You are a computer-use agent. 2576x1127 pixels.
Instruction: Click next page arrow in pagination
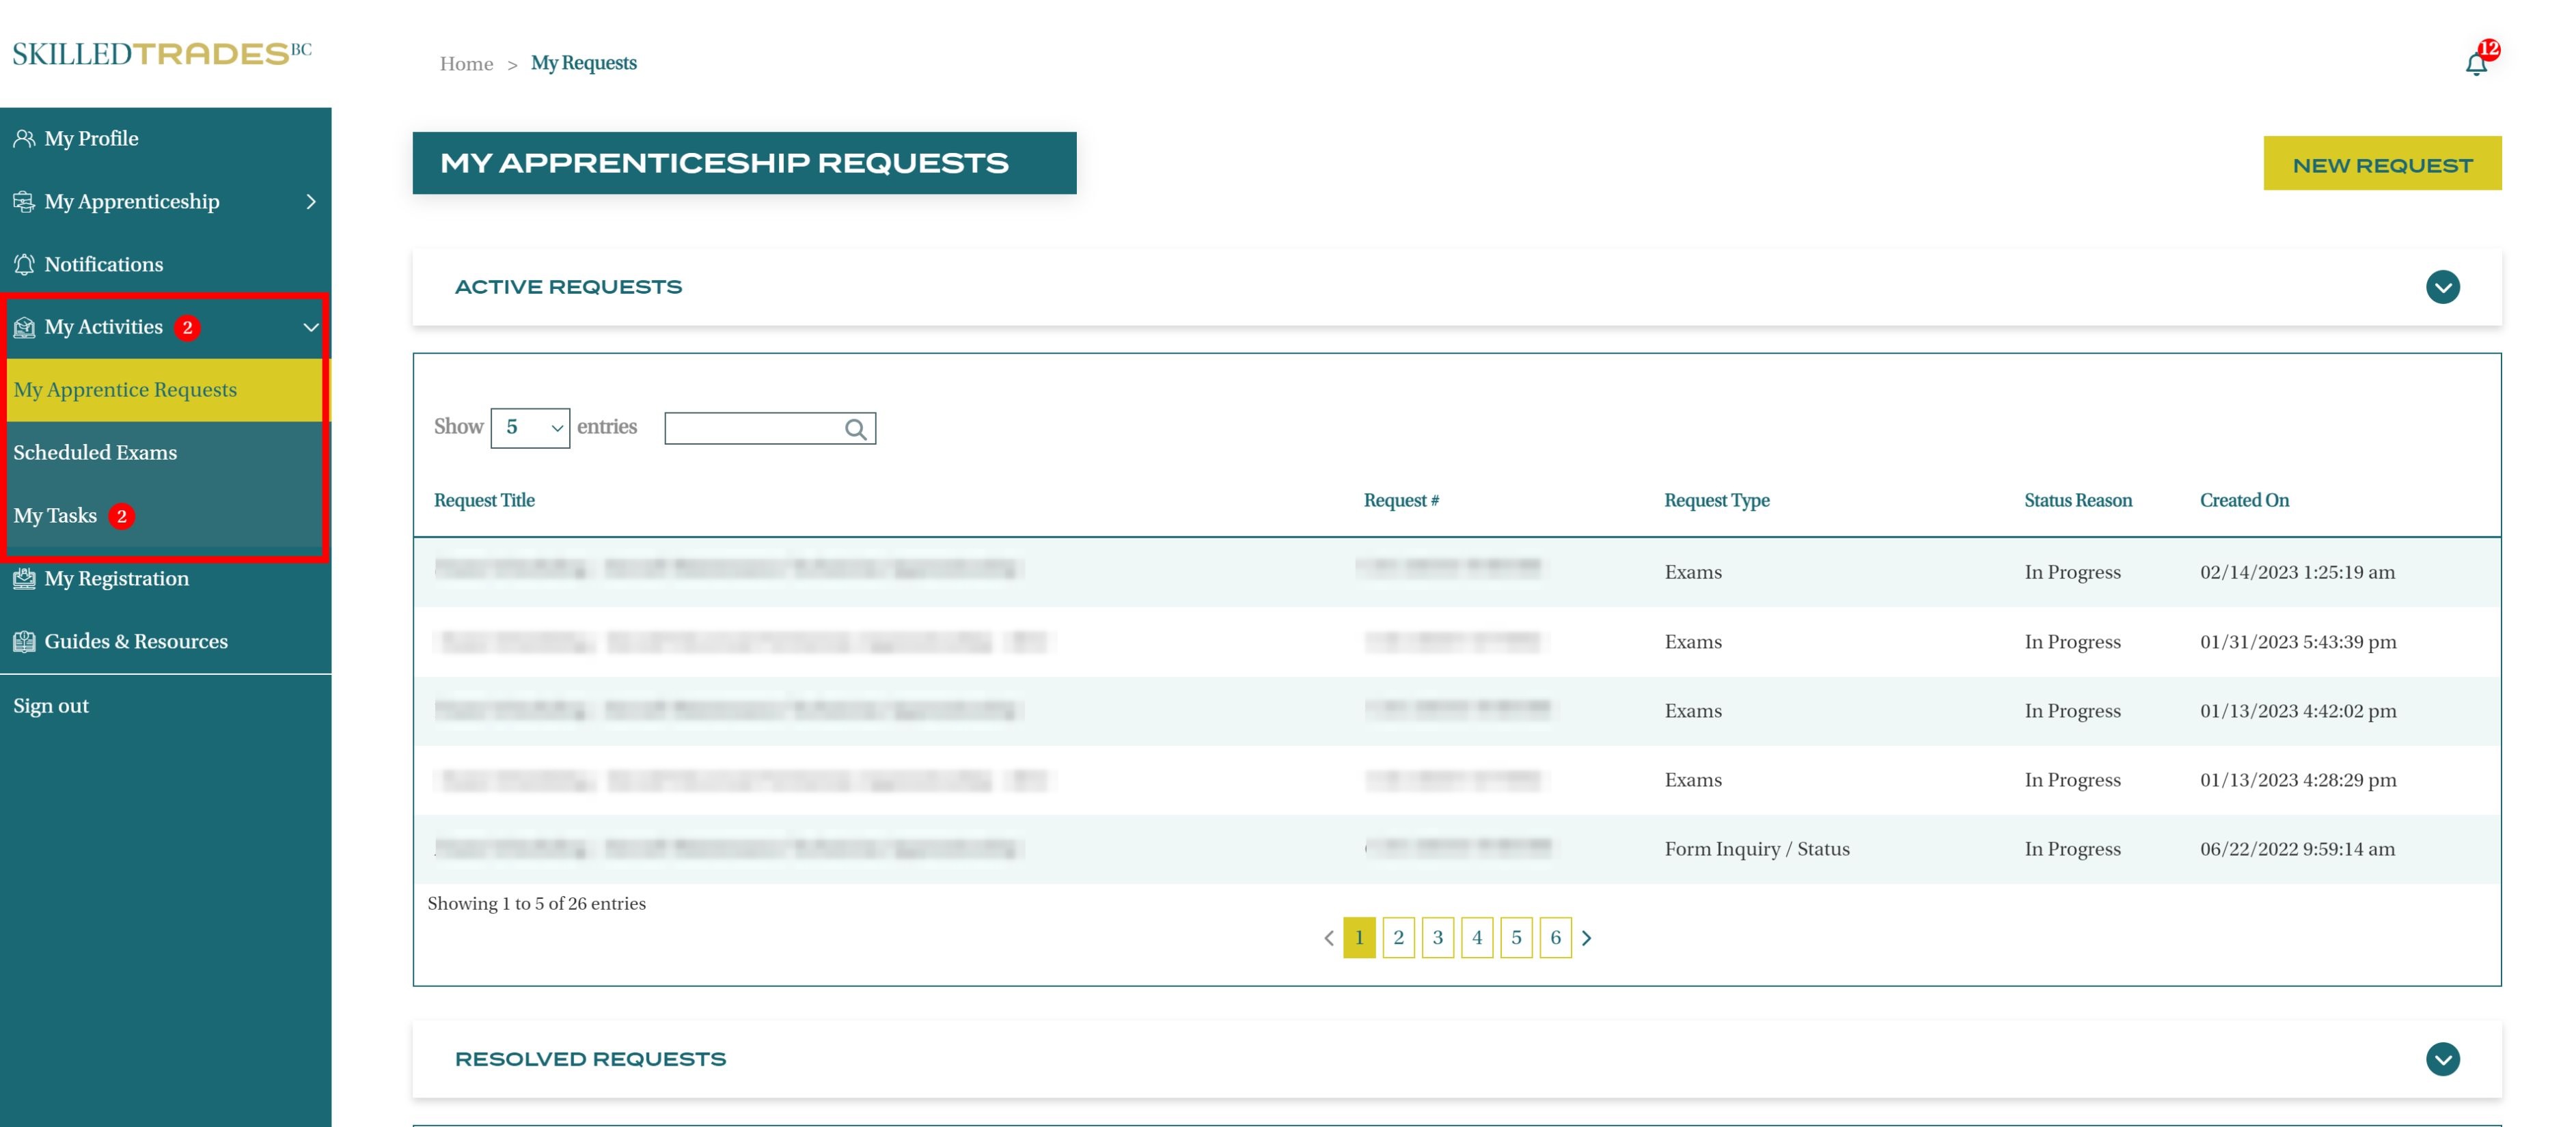[1586, 937]
